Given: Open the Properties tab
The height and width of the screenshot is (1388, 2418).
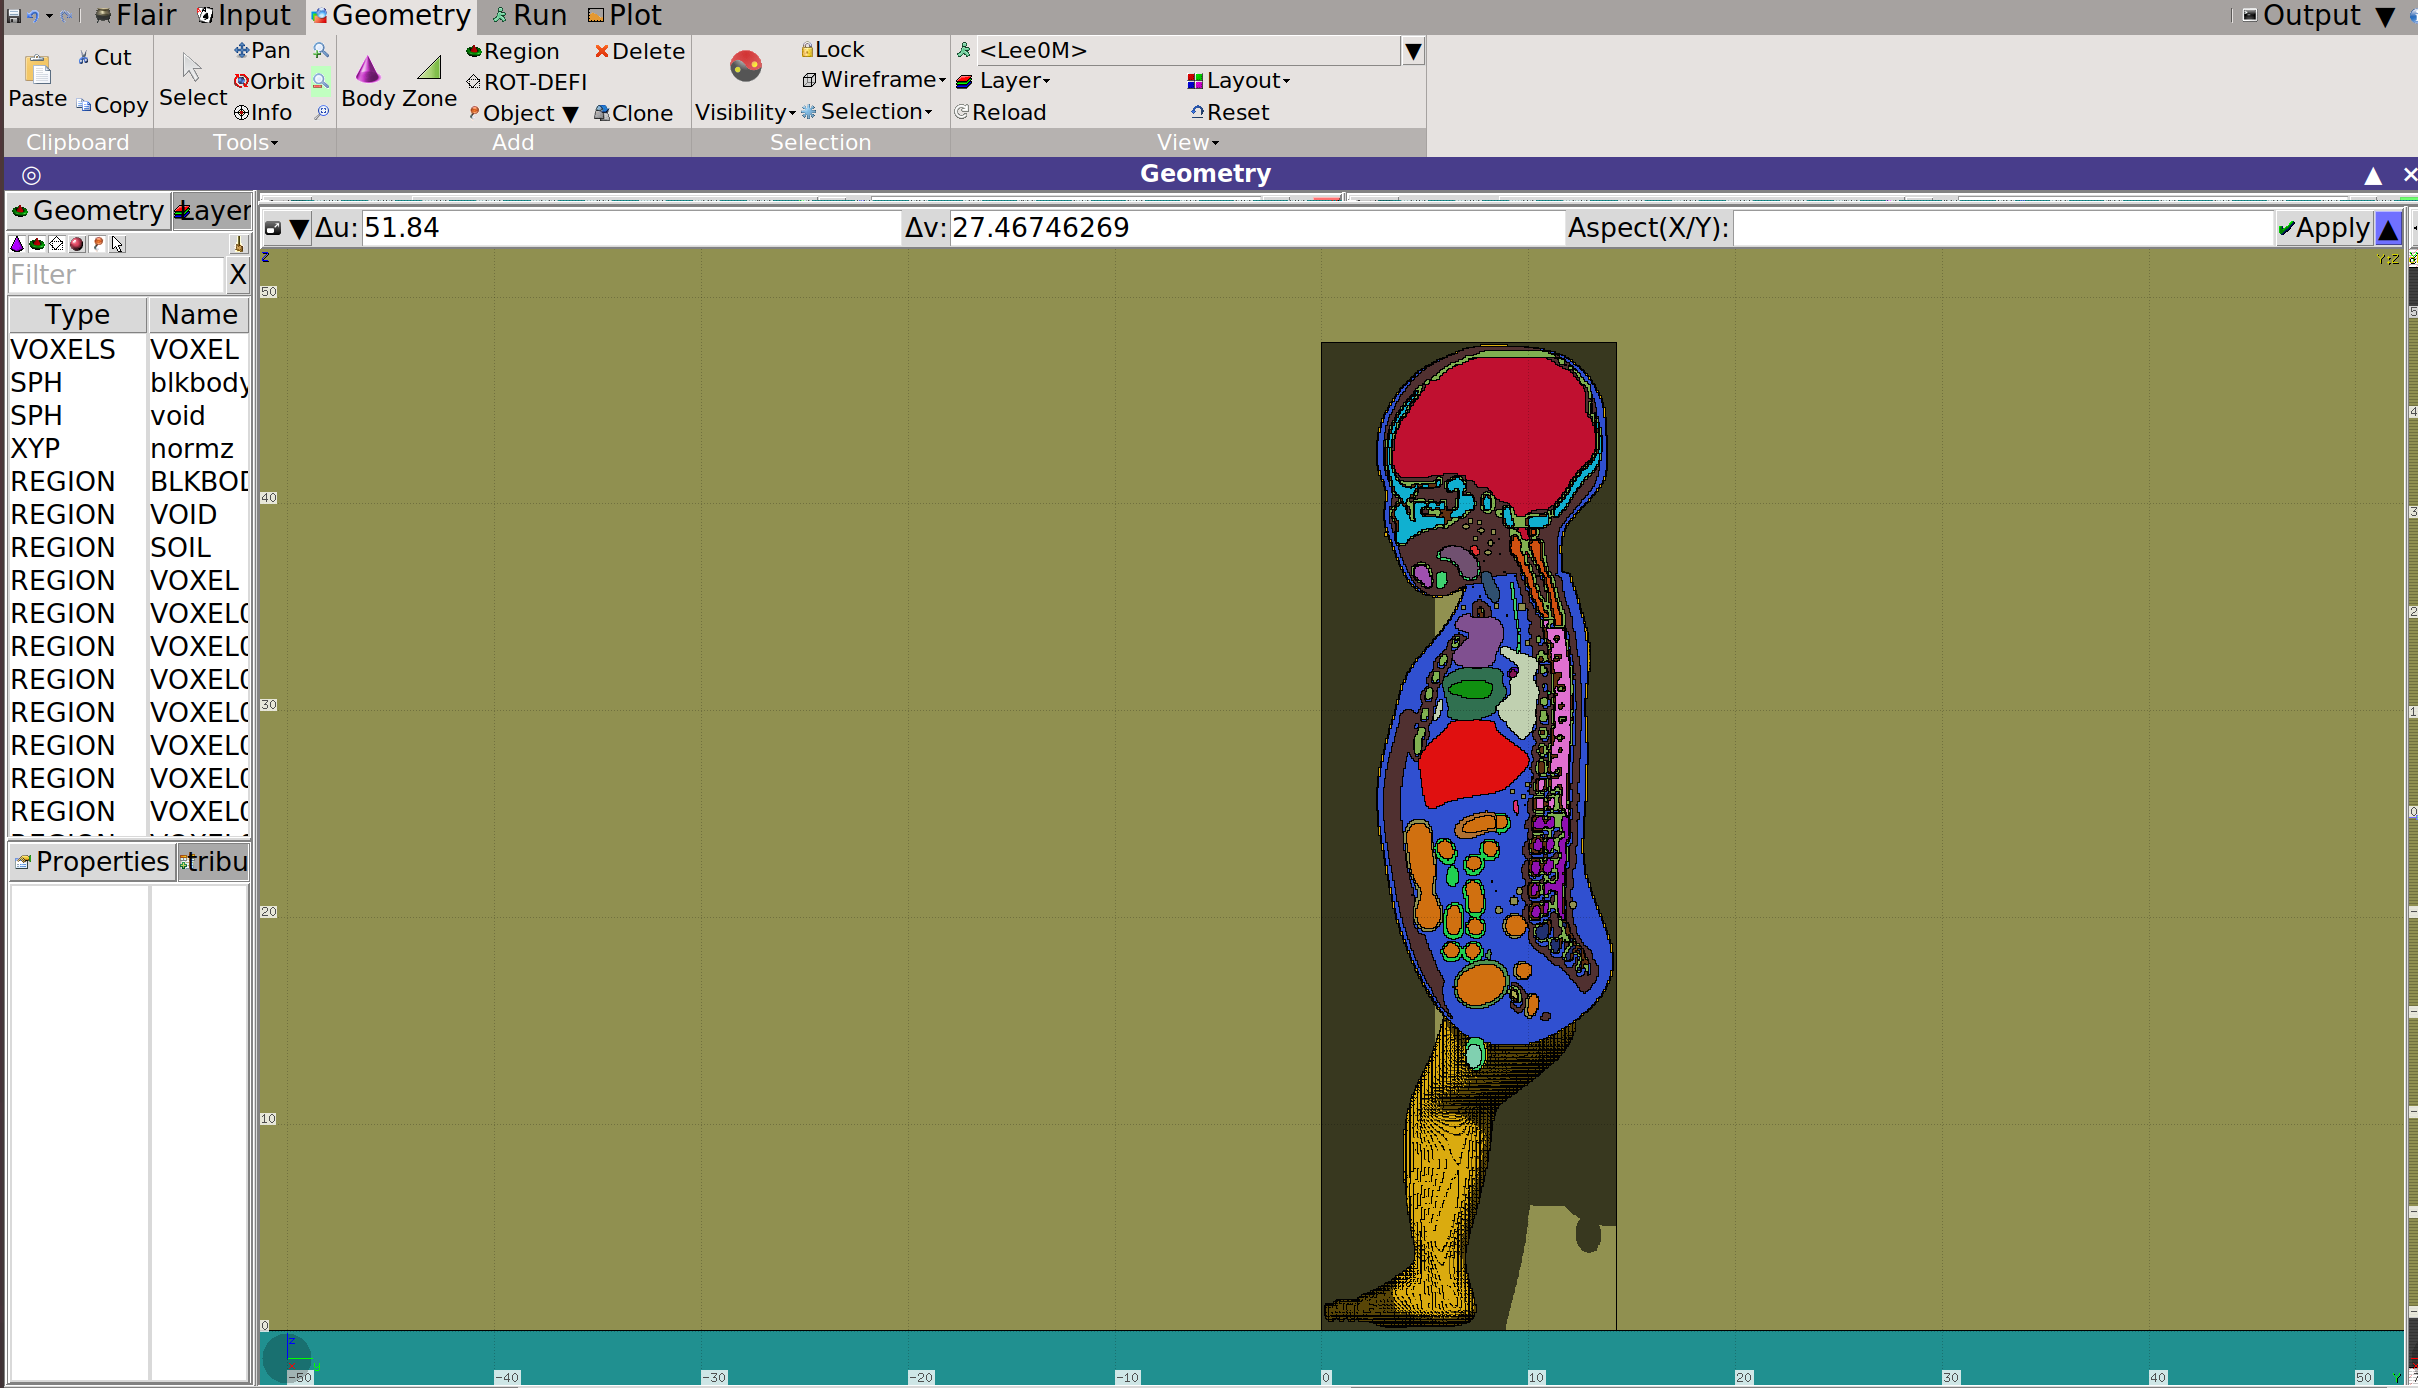Looking at the screenshot, I should 92,862.
